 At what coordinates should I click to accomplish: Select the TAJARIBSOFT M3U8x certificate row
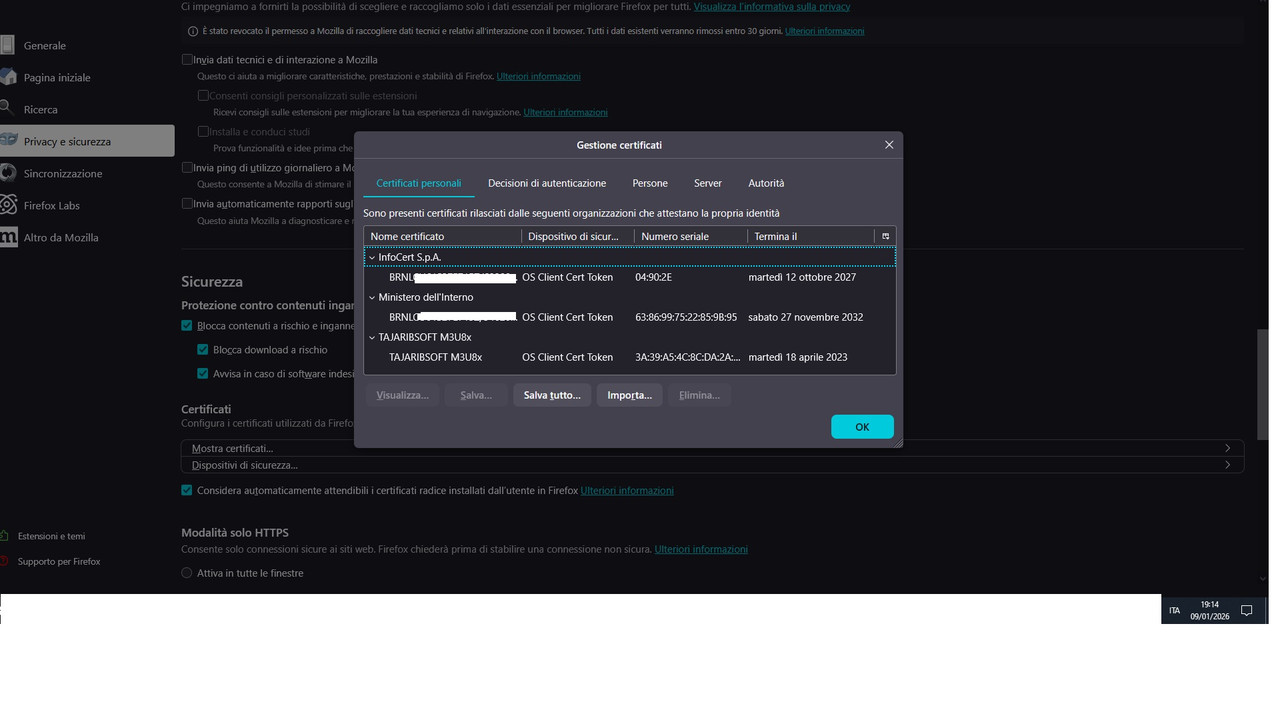pyautogui.click(x=630, y=357)
